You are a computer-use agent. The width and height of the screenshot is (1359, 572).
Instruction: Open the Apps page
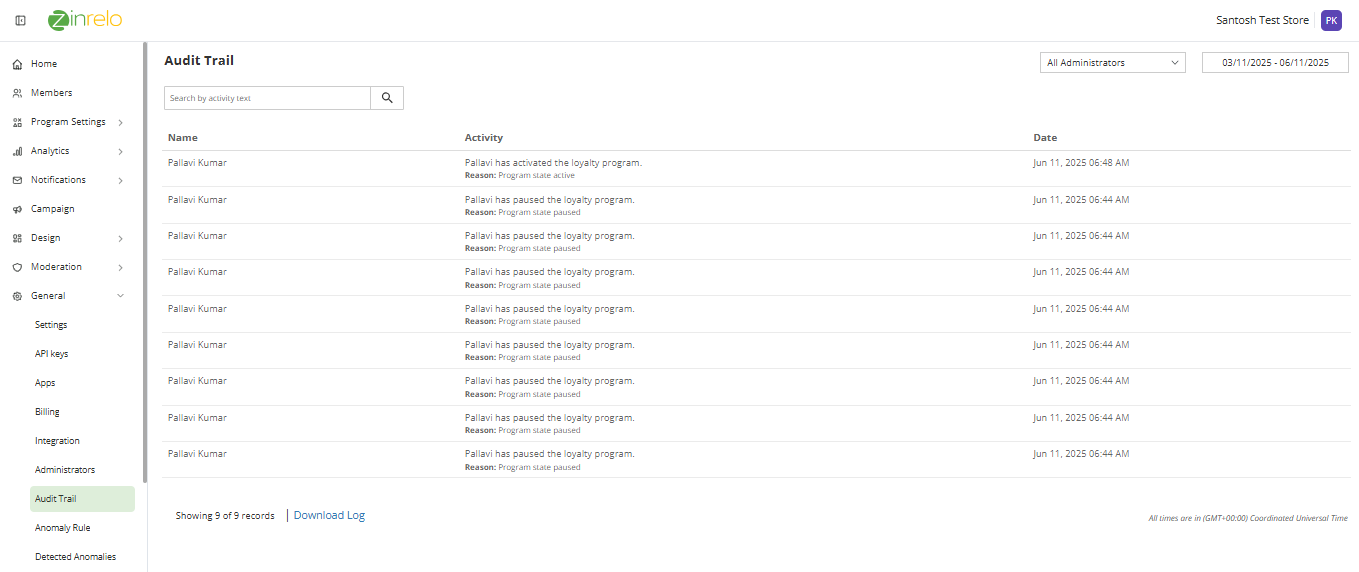click(45, 383)
